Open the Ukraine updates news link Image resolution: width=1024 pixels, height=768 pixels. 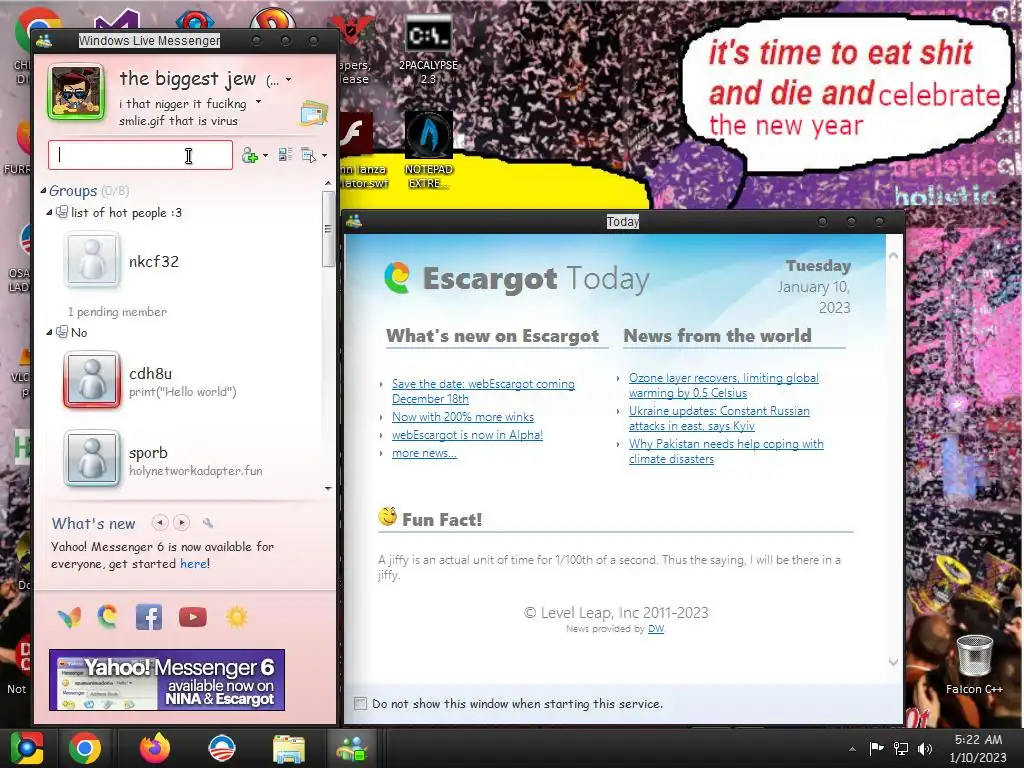tap(719, 419)
